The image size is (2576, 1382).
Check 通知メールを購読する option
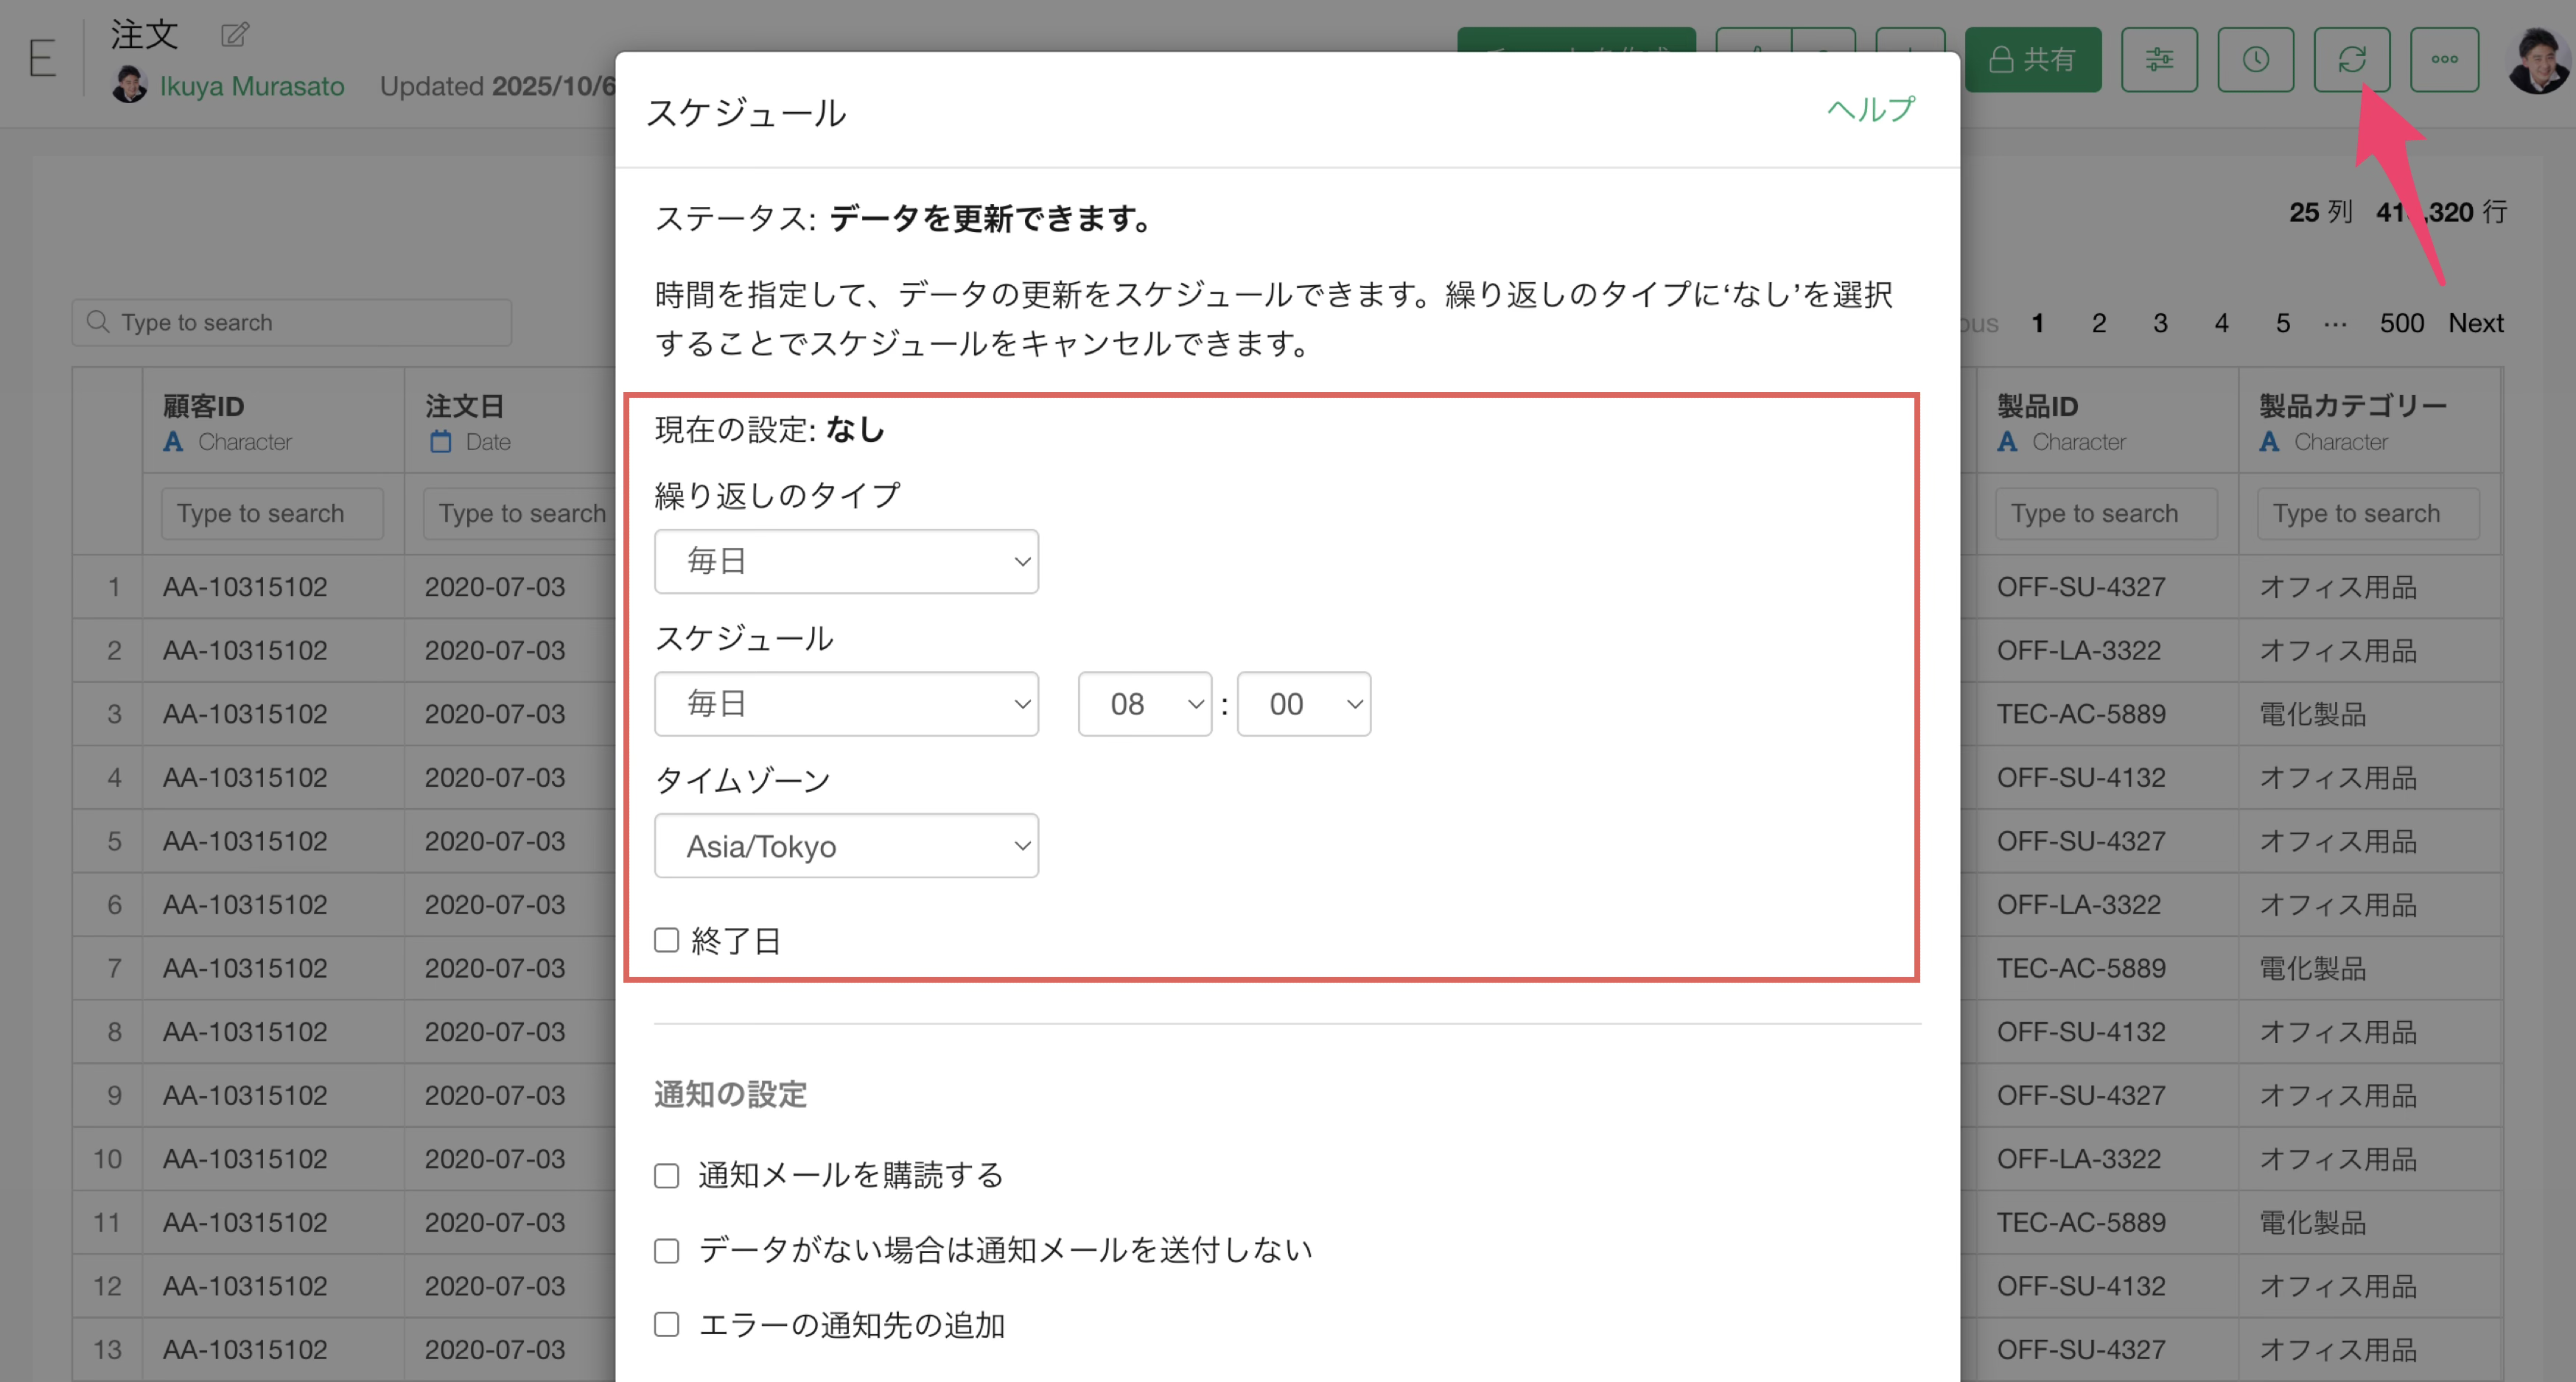click(x=666, y=1175)
